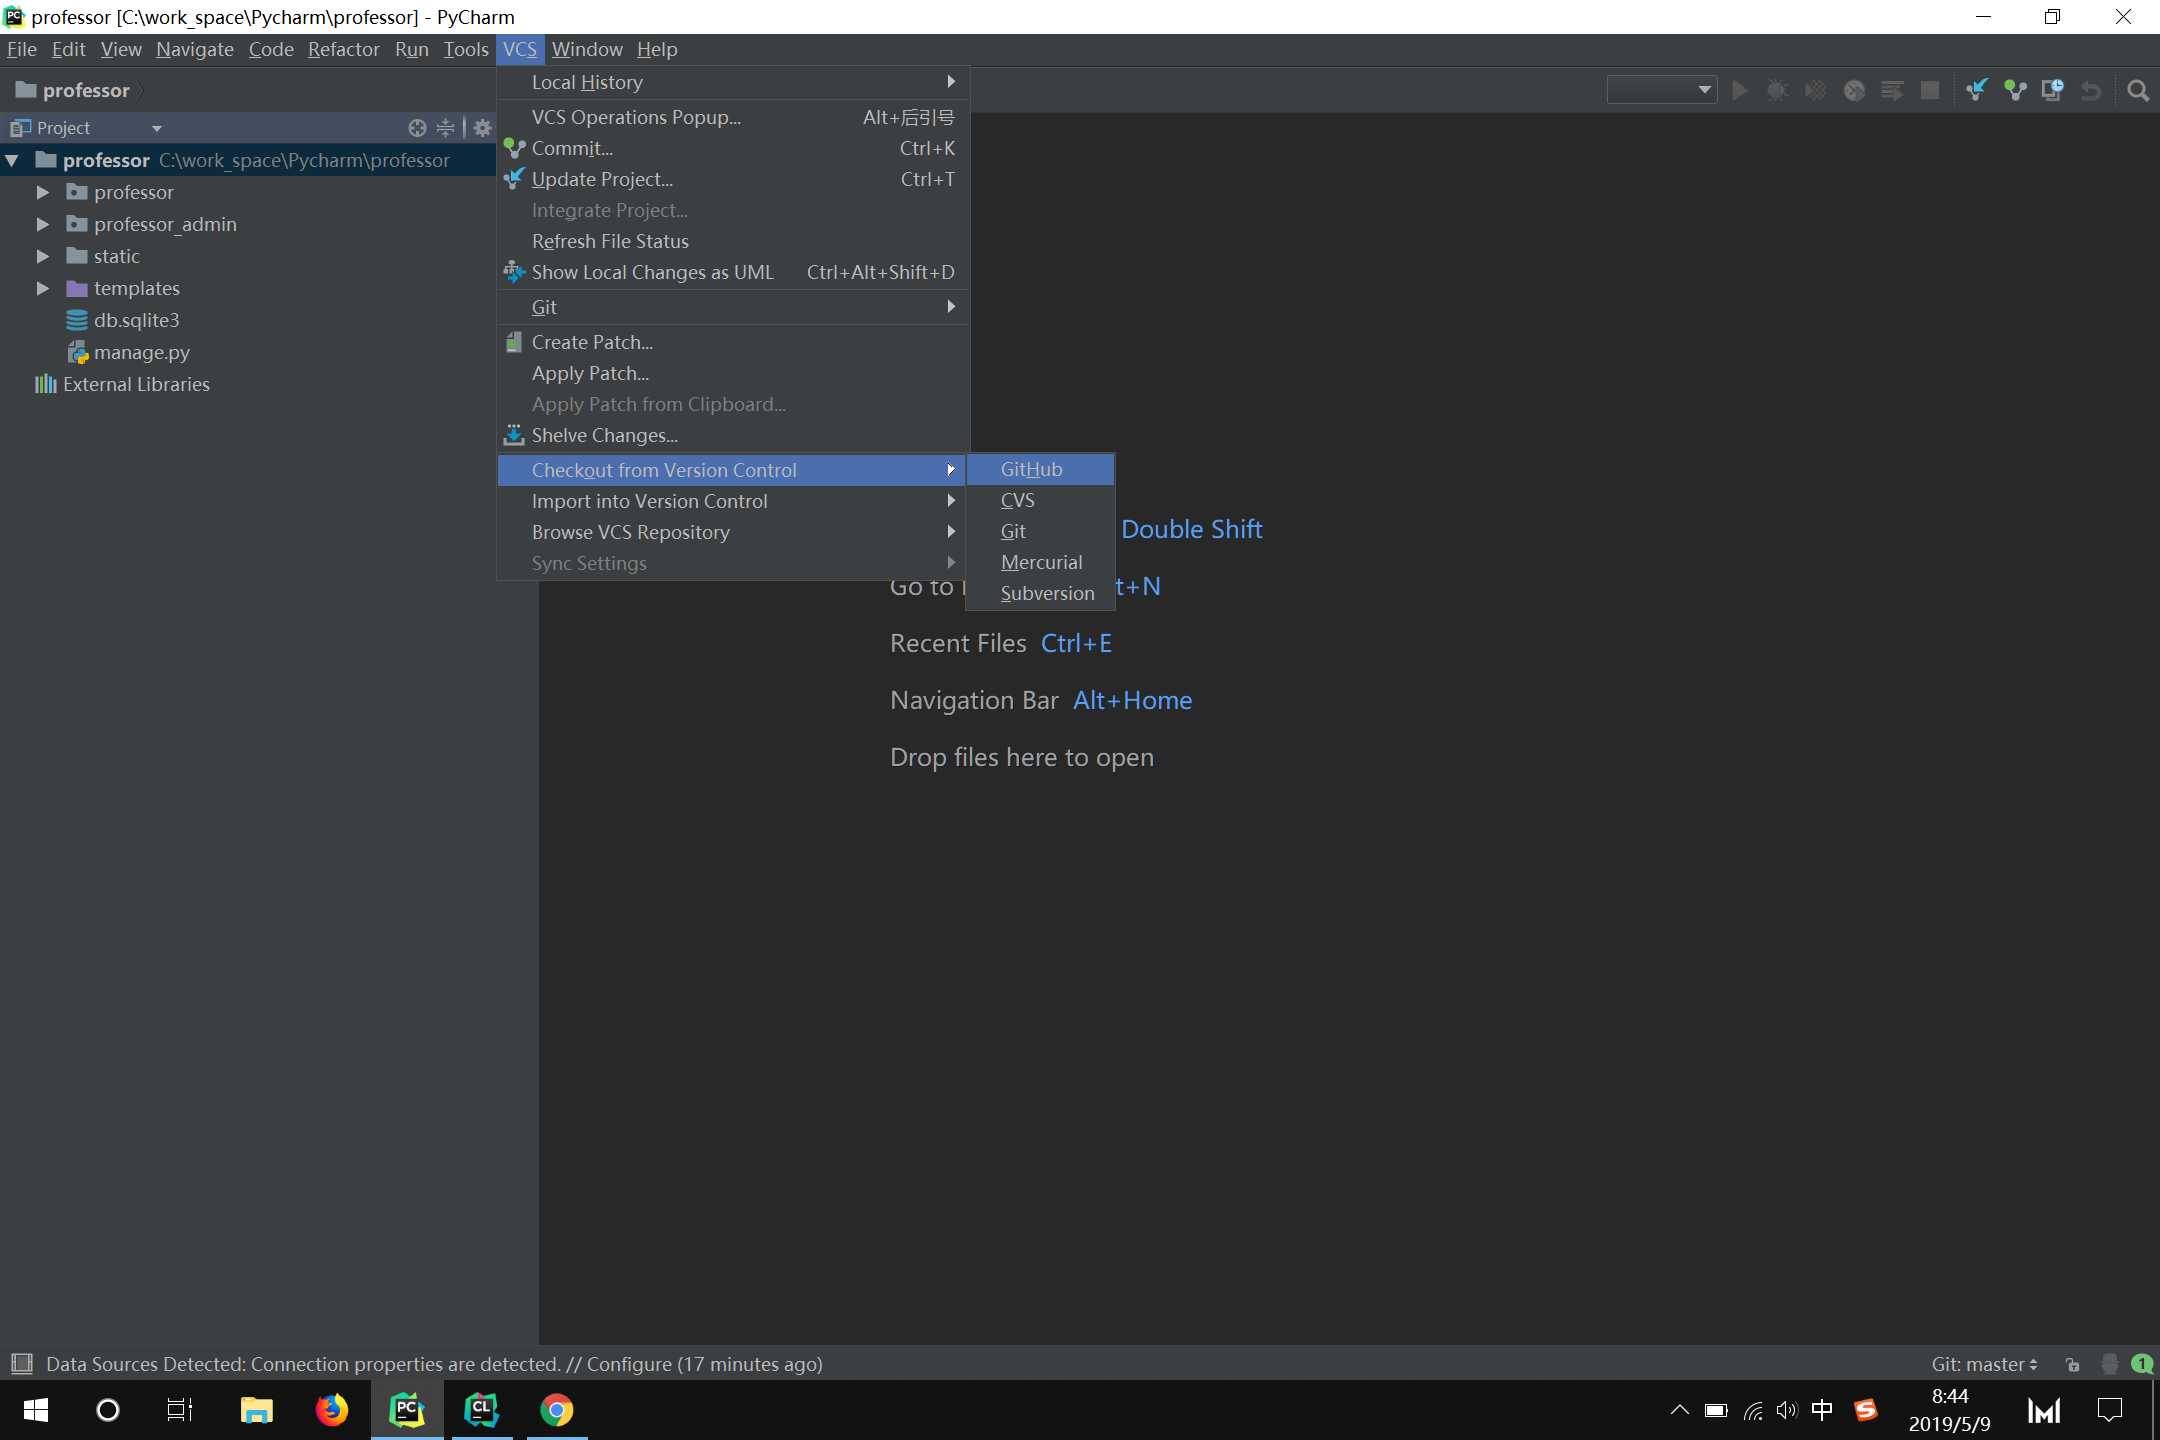Open Chrome from the Windows taskbar

coord(556,1410)
